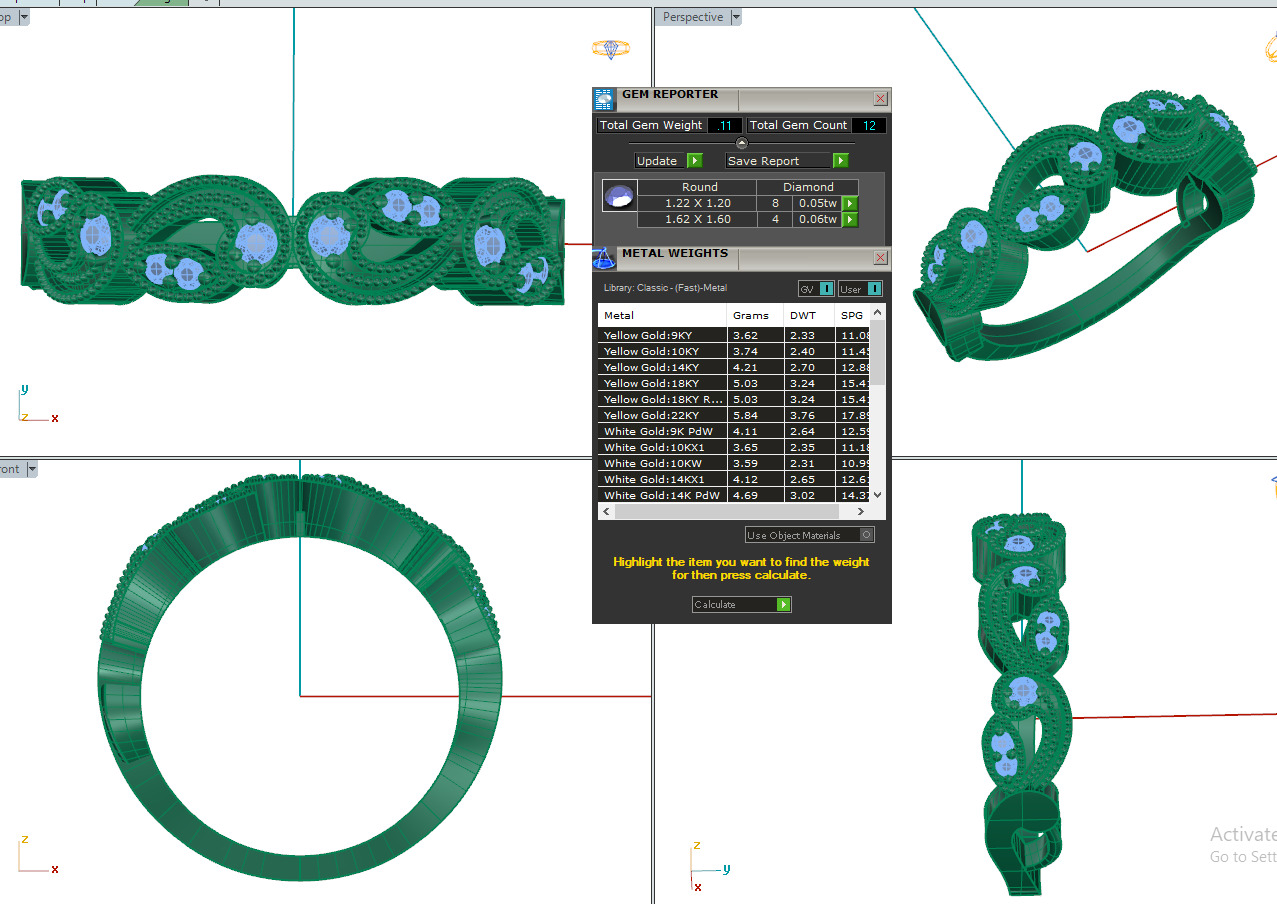1277x904 pixels.
Task: Click the Calculate button
Action: click(x=741, y=605)
